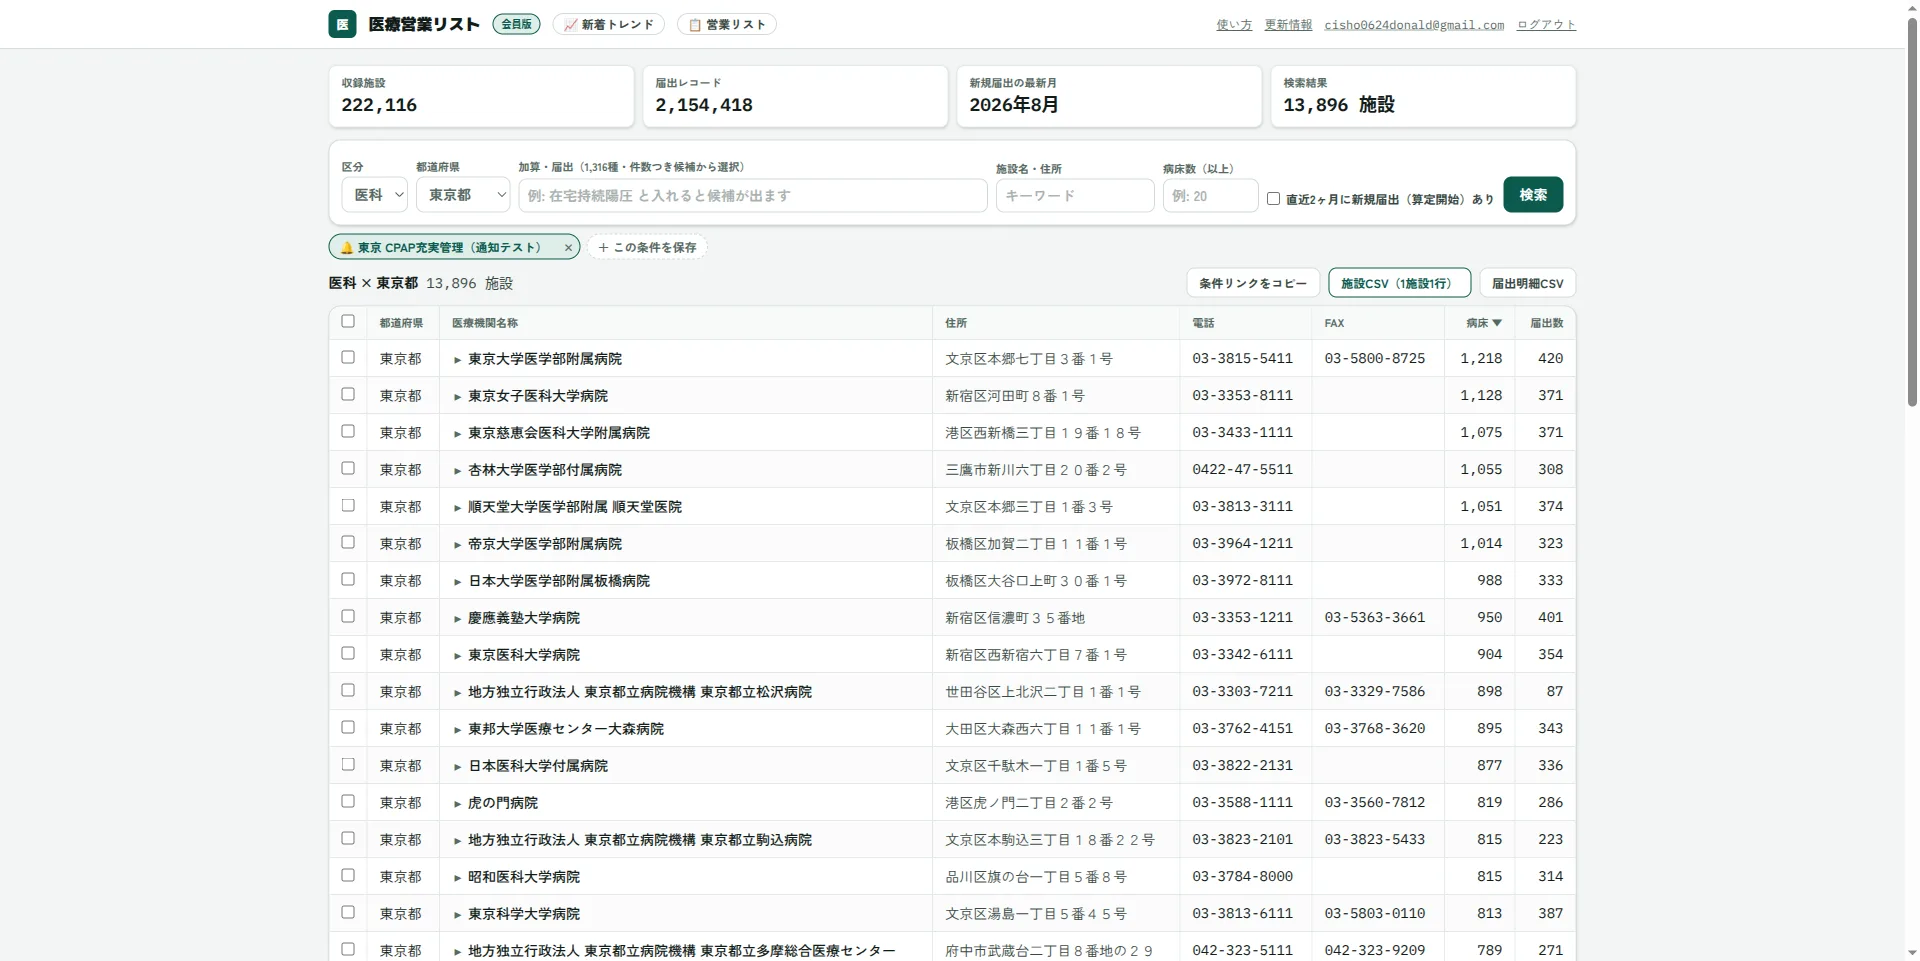
Task: Click the 届出数 column header
Action: pyautogui.click(x=1546, y=323)
